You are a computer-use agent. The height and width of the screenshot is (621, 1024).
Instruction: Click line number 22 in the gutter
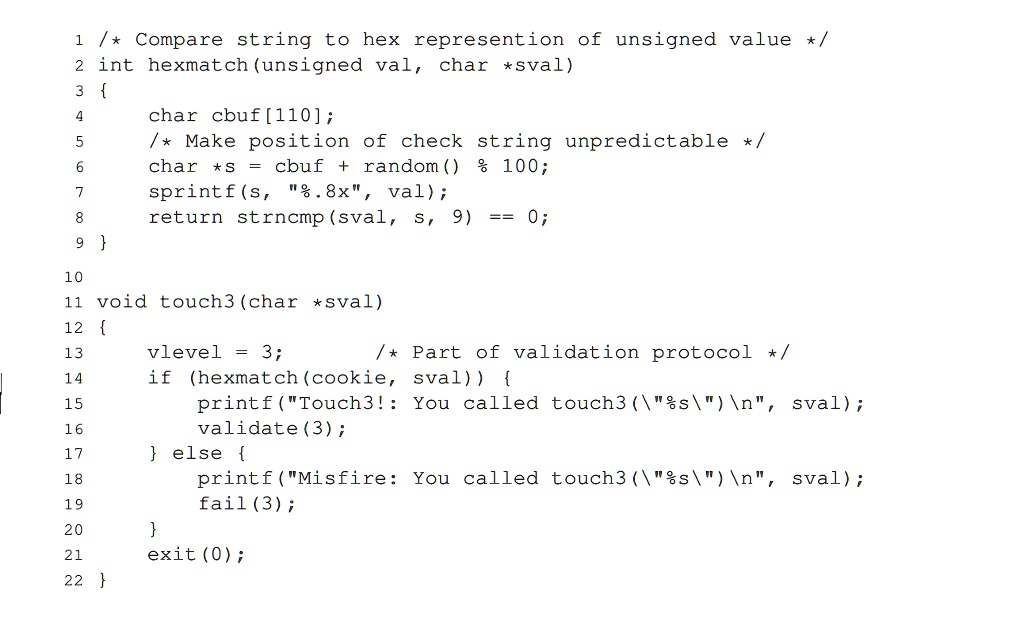click(x=74, y=581)
